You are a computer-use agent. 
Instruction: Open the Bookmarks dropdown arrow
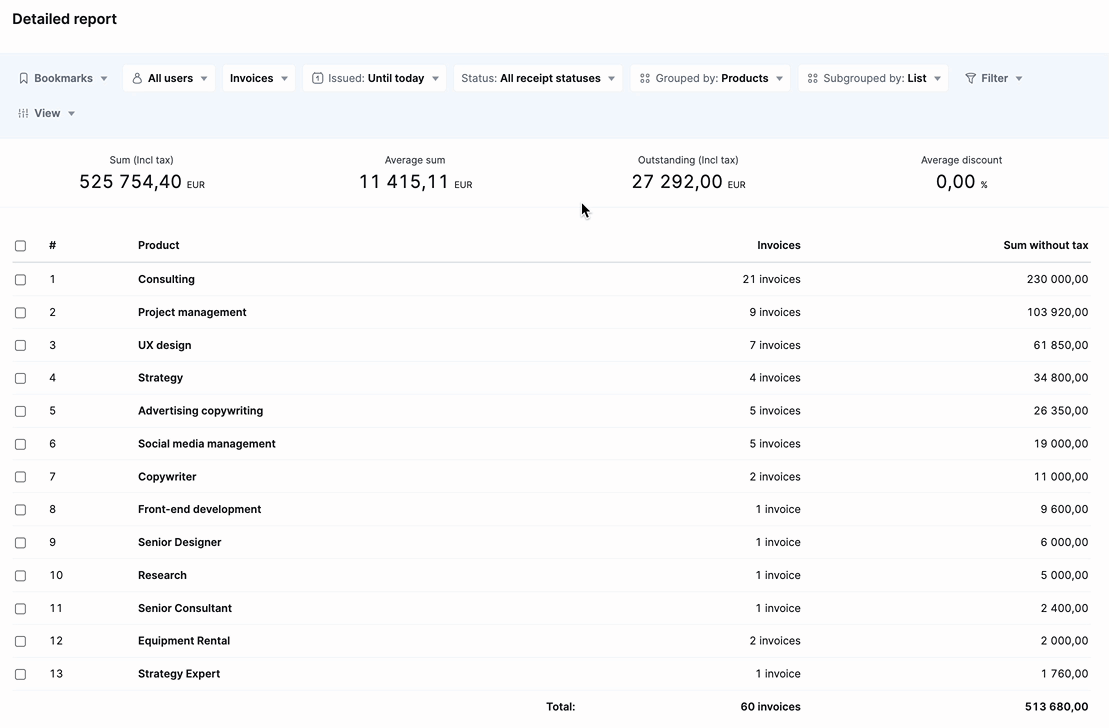point(104,79)
